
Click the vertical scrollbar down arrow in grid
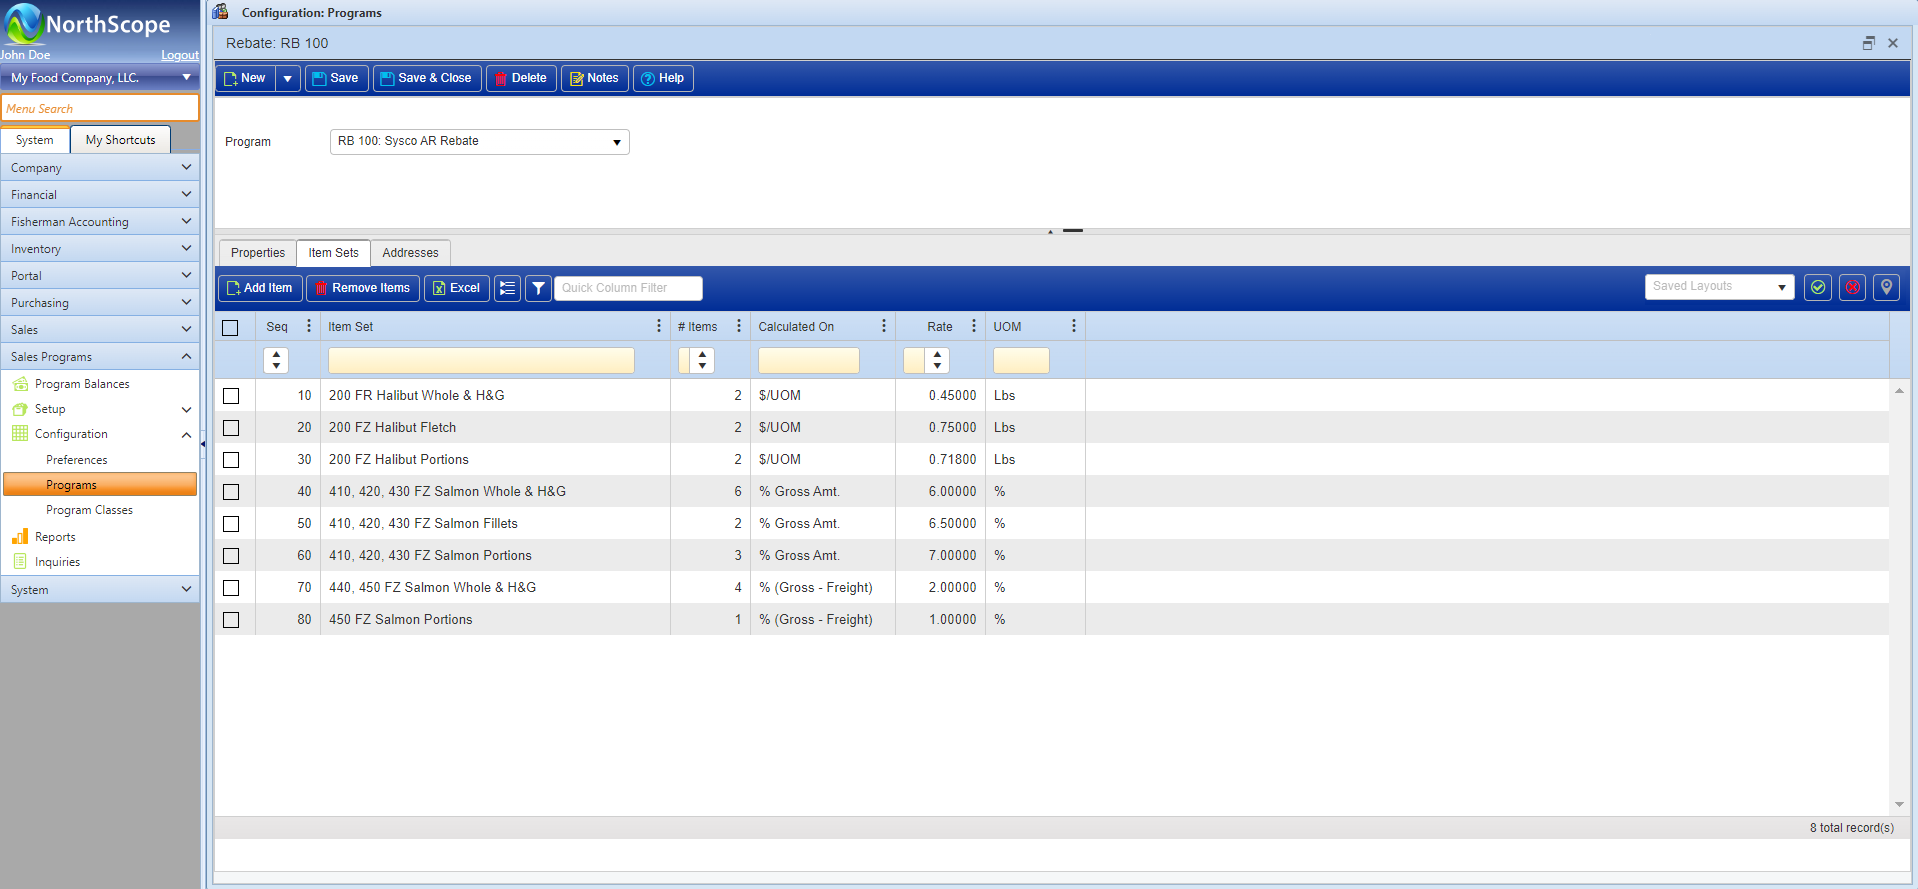1898,804
